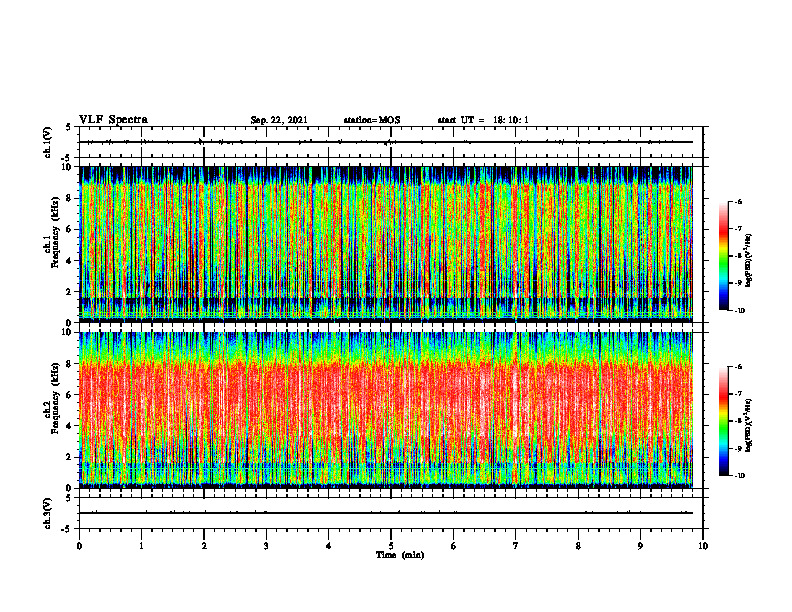This screenshot has width=792, height=612.
Task: Click inside the ch.2 spectrogram panel
Action: [x=386, y=410]
